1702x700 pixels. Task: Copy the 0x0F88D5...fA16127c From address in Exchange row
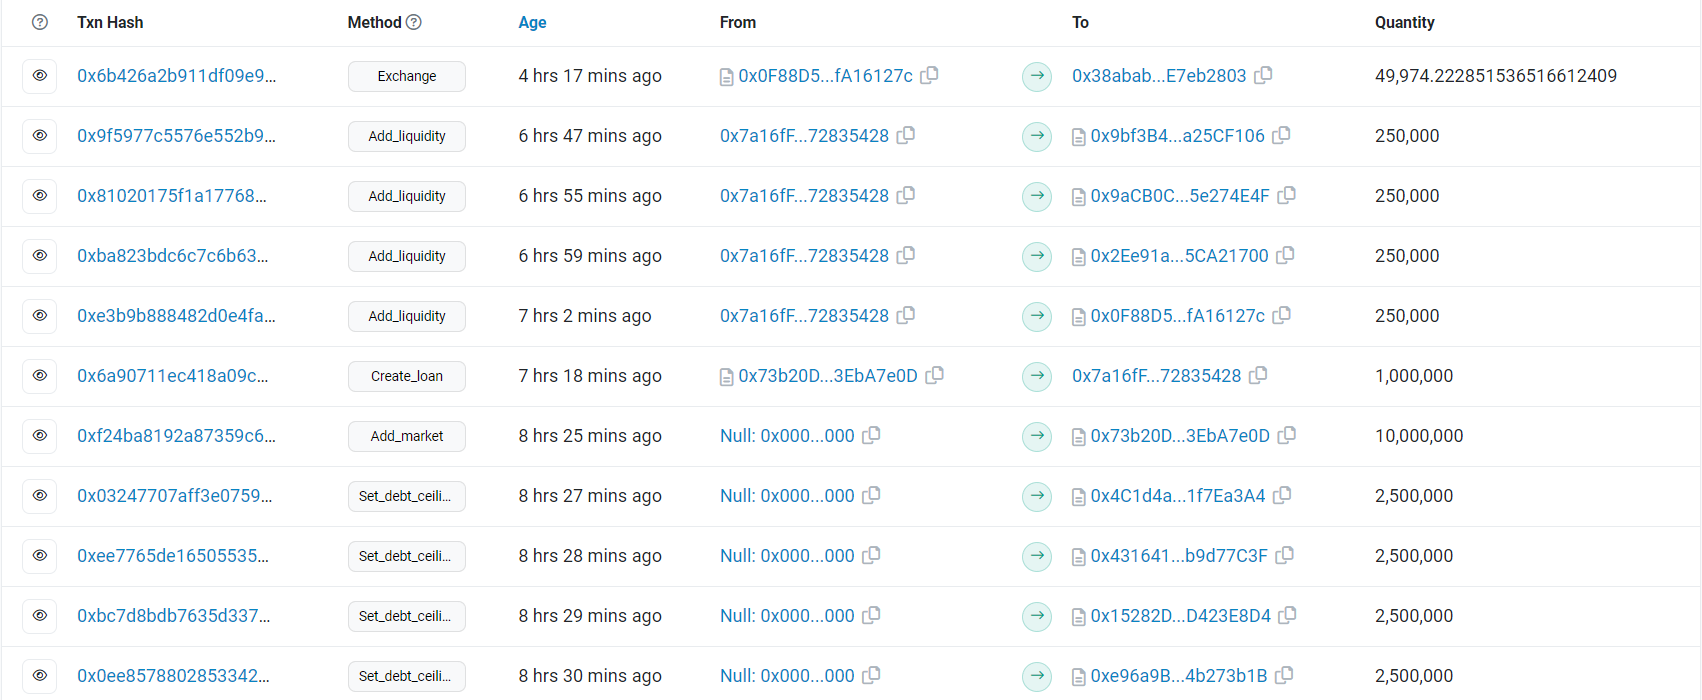[929, 75]
